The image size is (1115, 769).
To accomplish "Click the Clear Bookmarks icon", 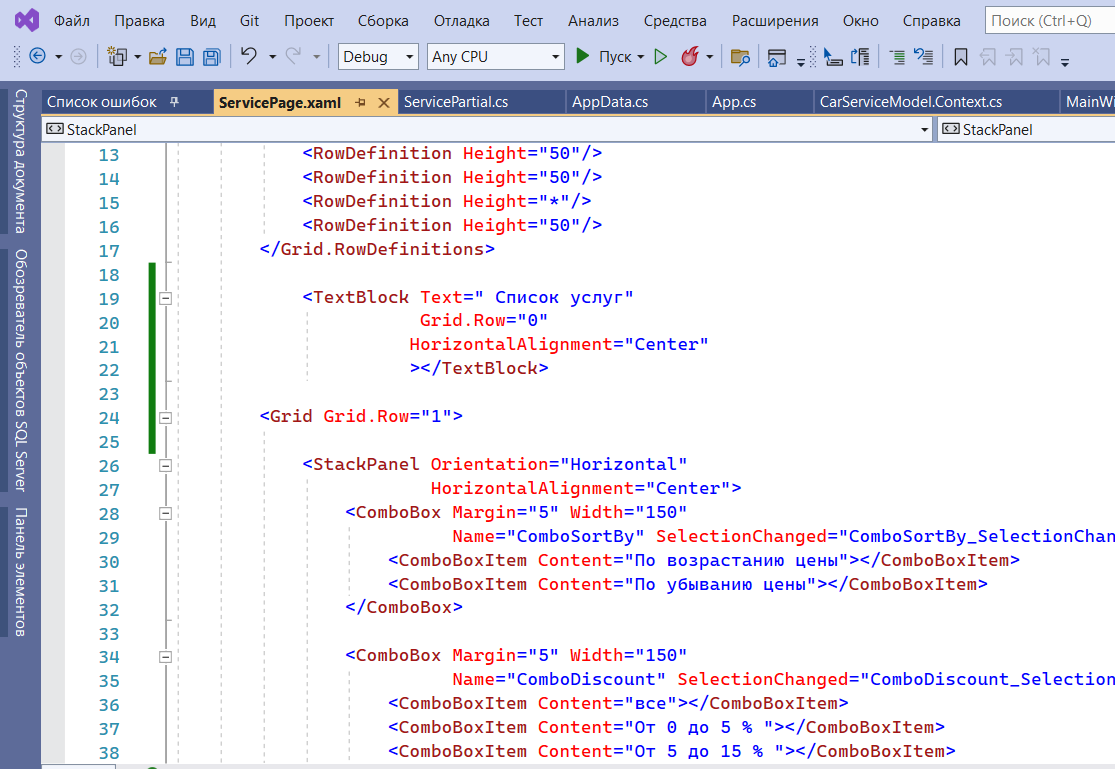I will [x=1042, y=57].
